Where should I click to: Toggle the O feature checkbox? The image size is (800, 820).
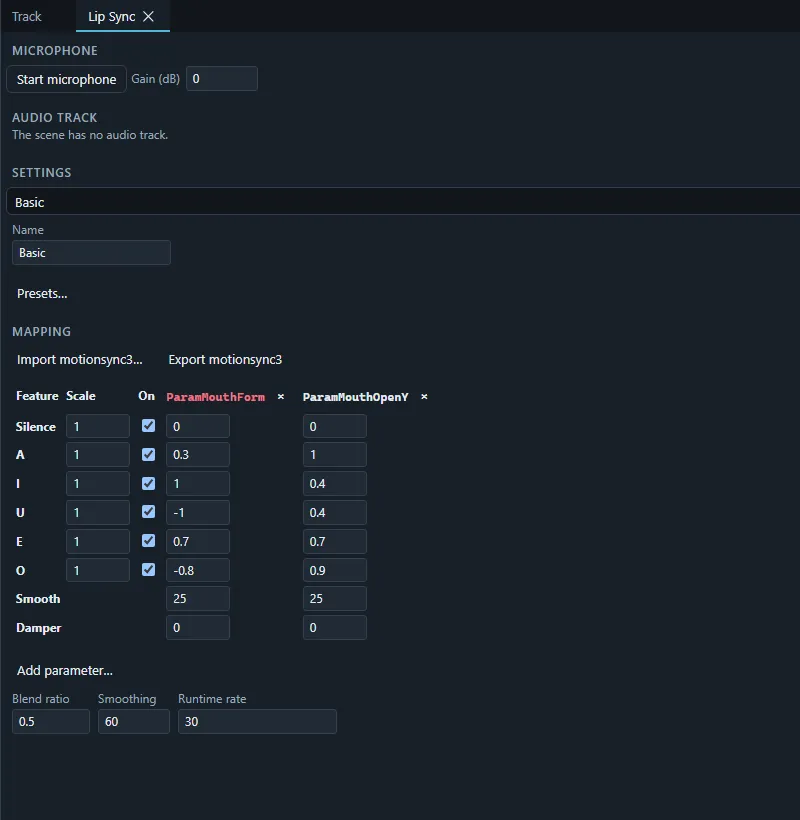point(148,570)
